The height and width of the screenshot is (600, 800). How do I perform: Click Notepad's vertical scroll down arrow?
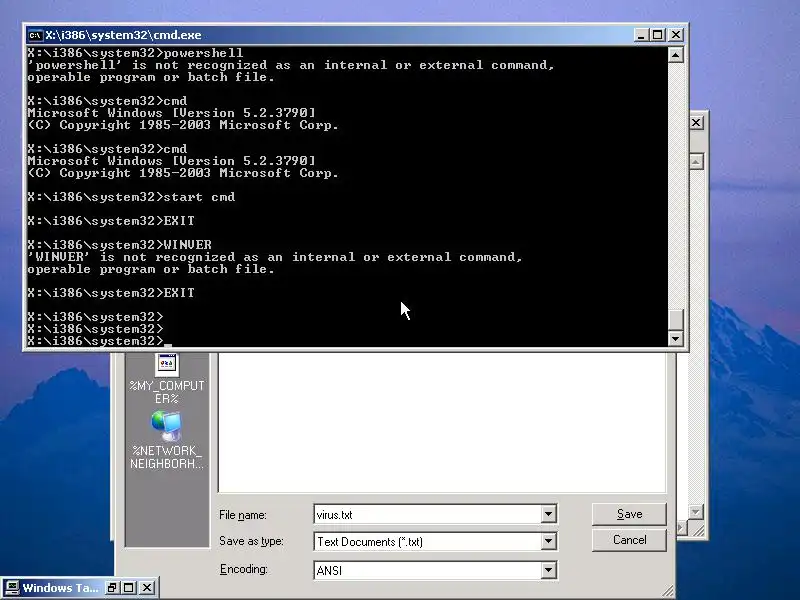tap(696, 512)
